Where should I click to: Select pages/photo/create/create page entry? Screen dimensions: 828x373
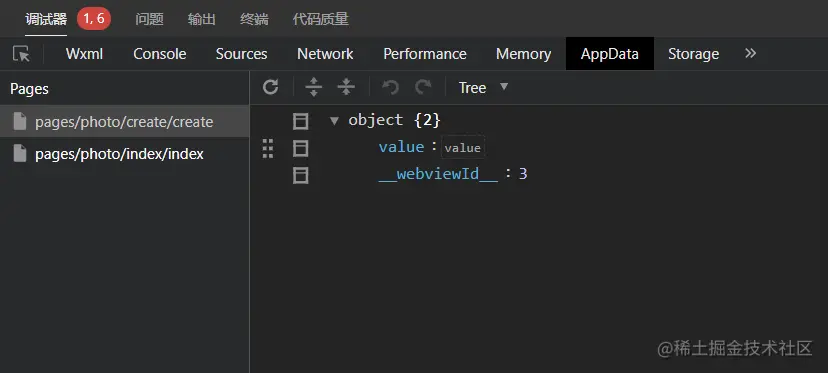125,122
